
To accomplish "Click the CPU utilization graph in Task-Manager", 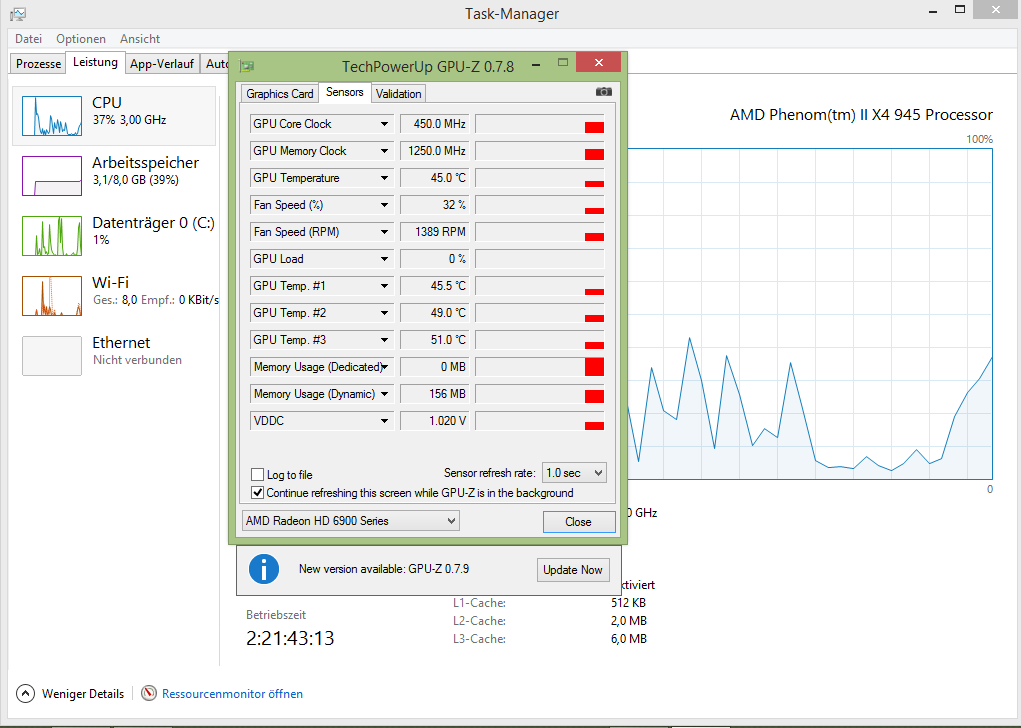I will tap(810, 314).
